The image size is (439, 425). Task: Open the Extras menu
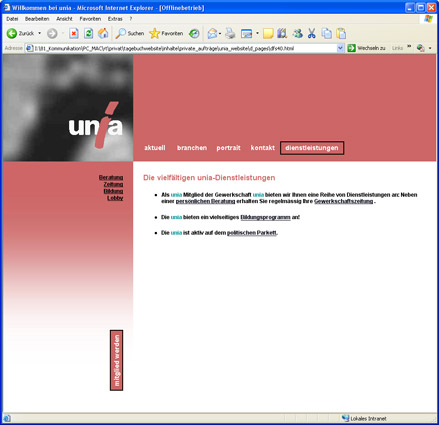(x=115, y=19)
